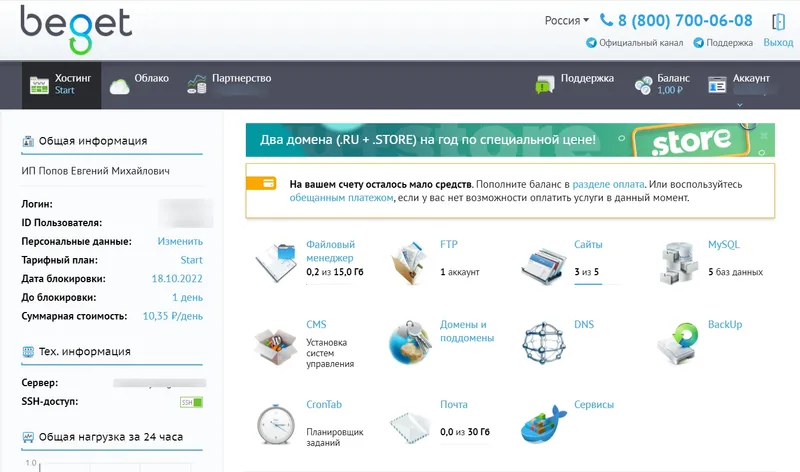The height and width of the screenshot is (472, 800).
Task: Open the Сайты sites icon
Action: coord(544,265)
